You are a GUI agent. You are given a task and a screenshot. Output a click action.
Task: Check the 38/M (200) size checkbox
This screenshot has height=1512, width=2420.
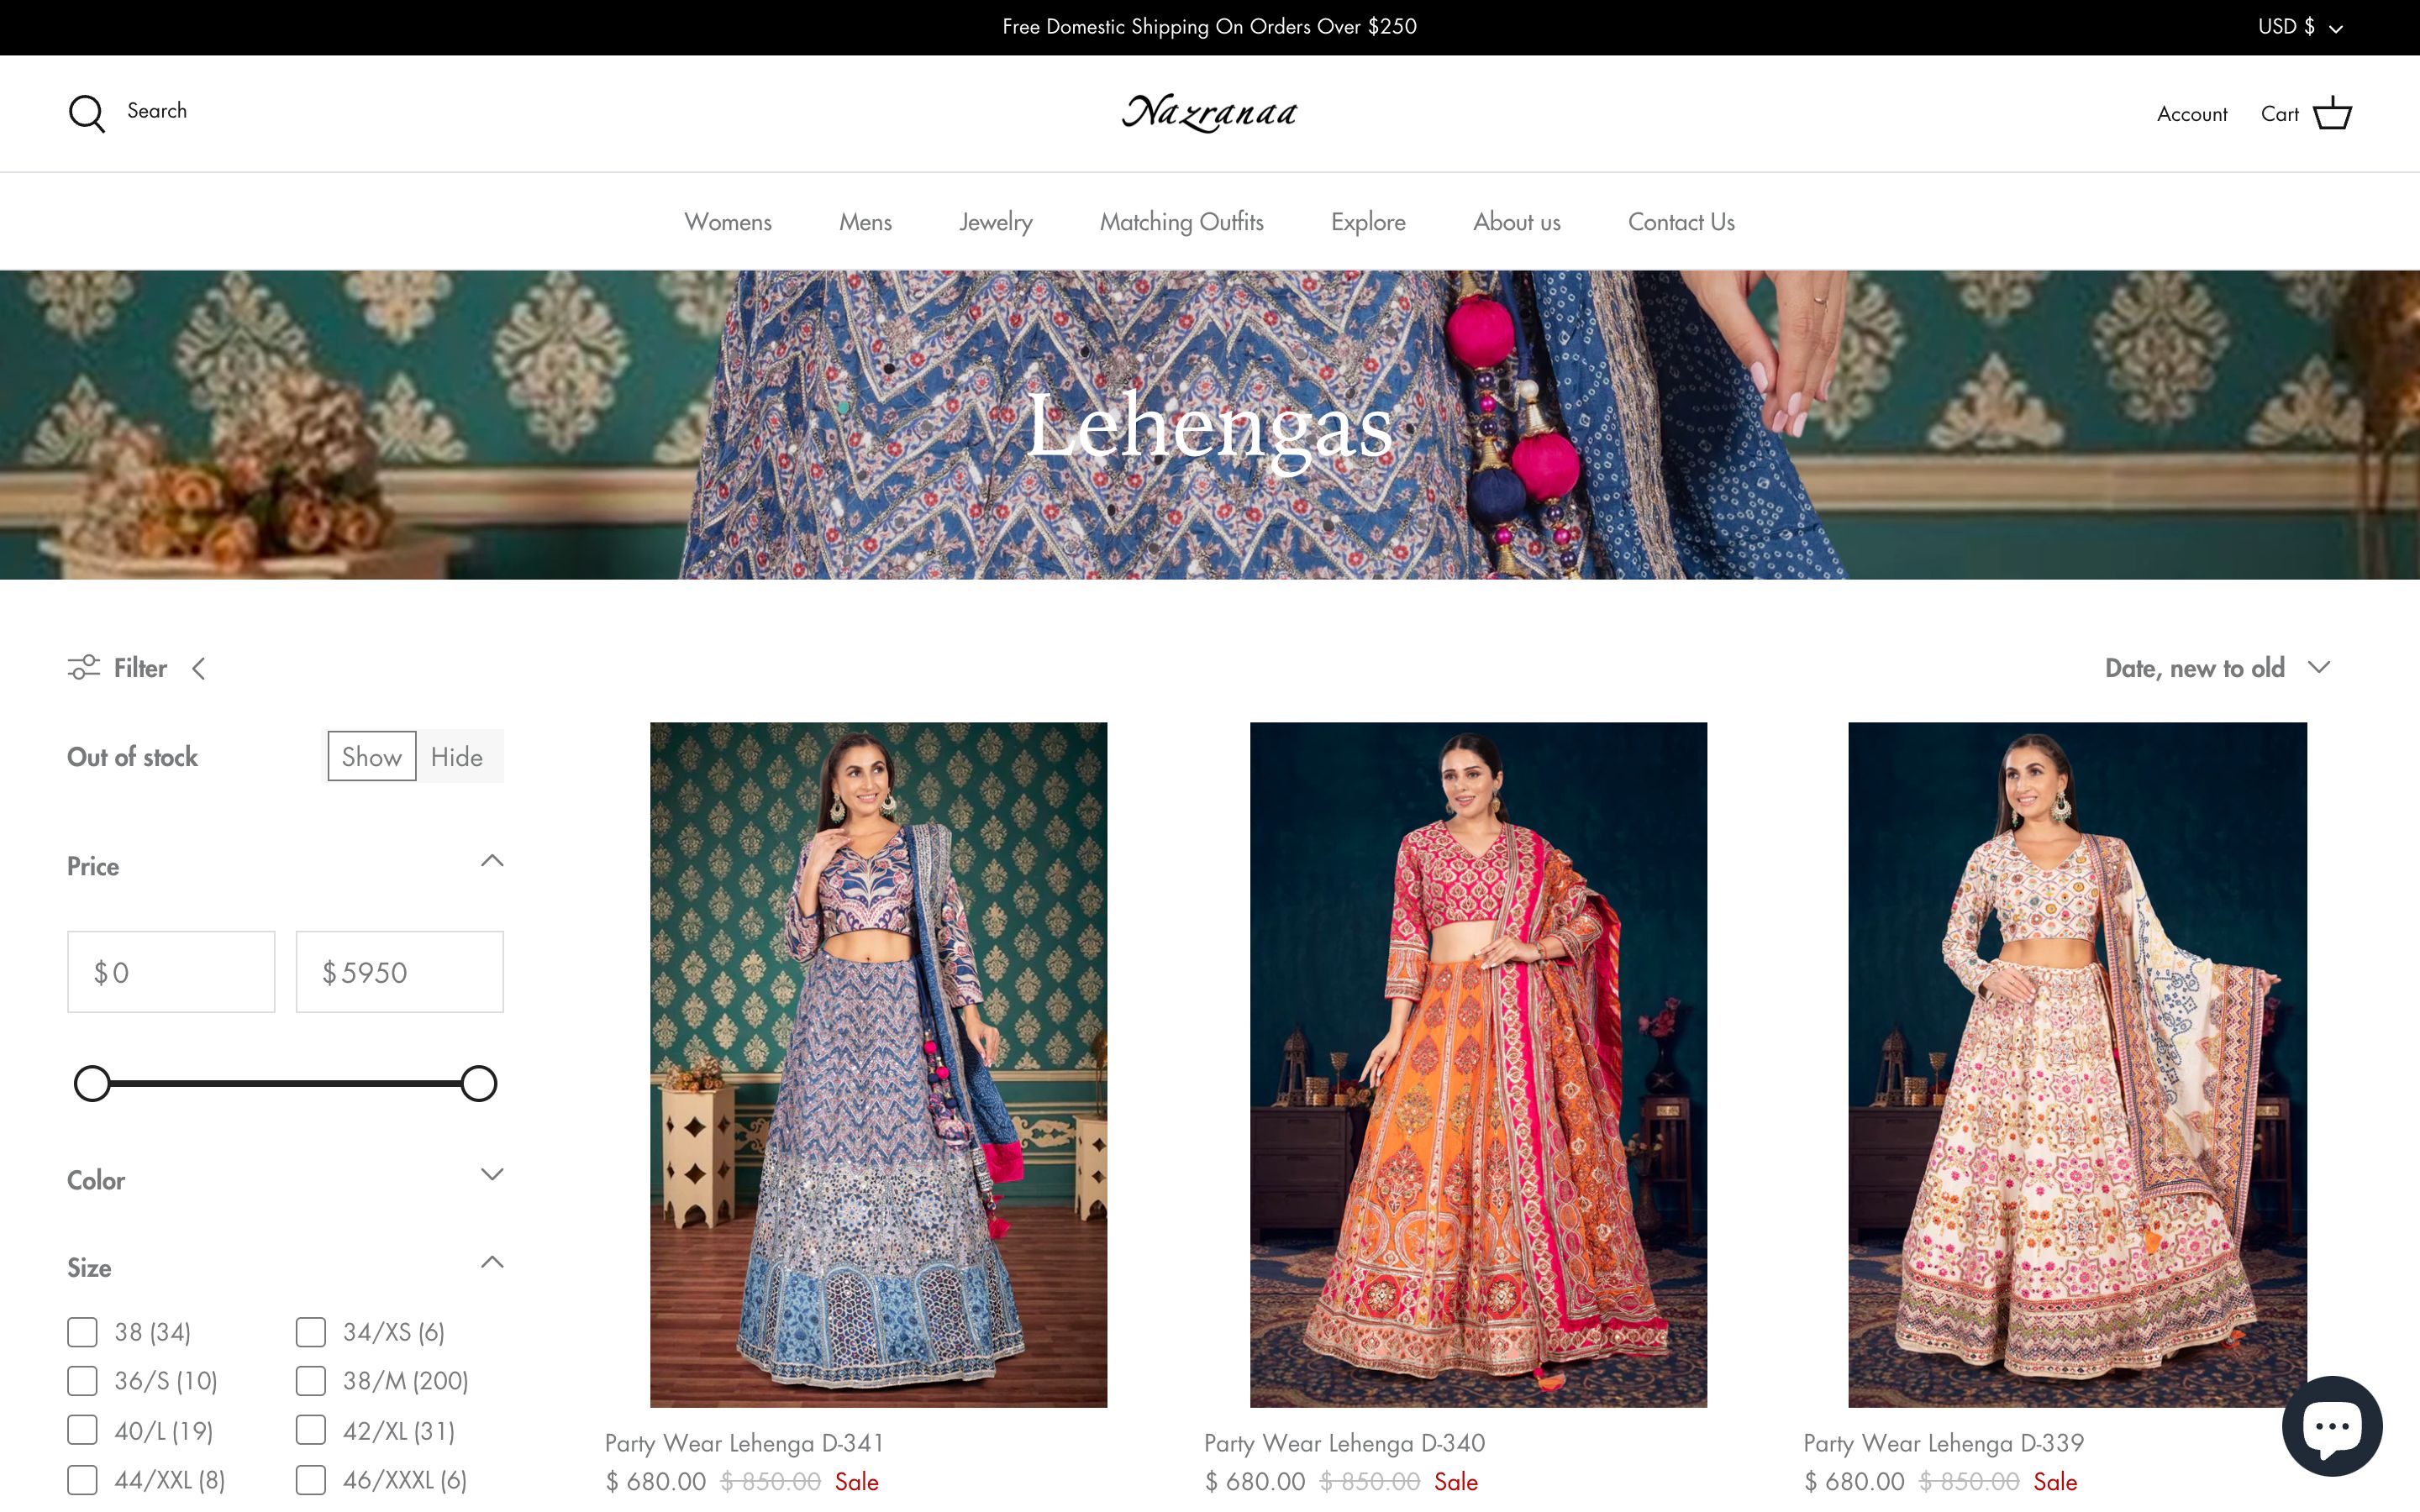pyautogui.click(x=309, y=1381)
